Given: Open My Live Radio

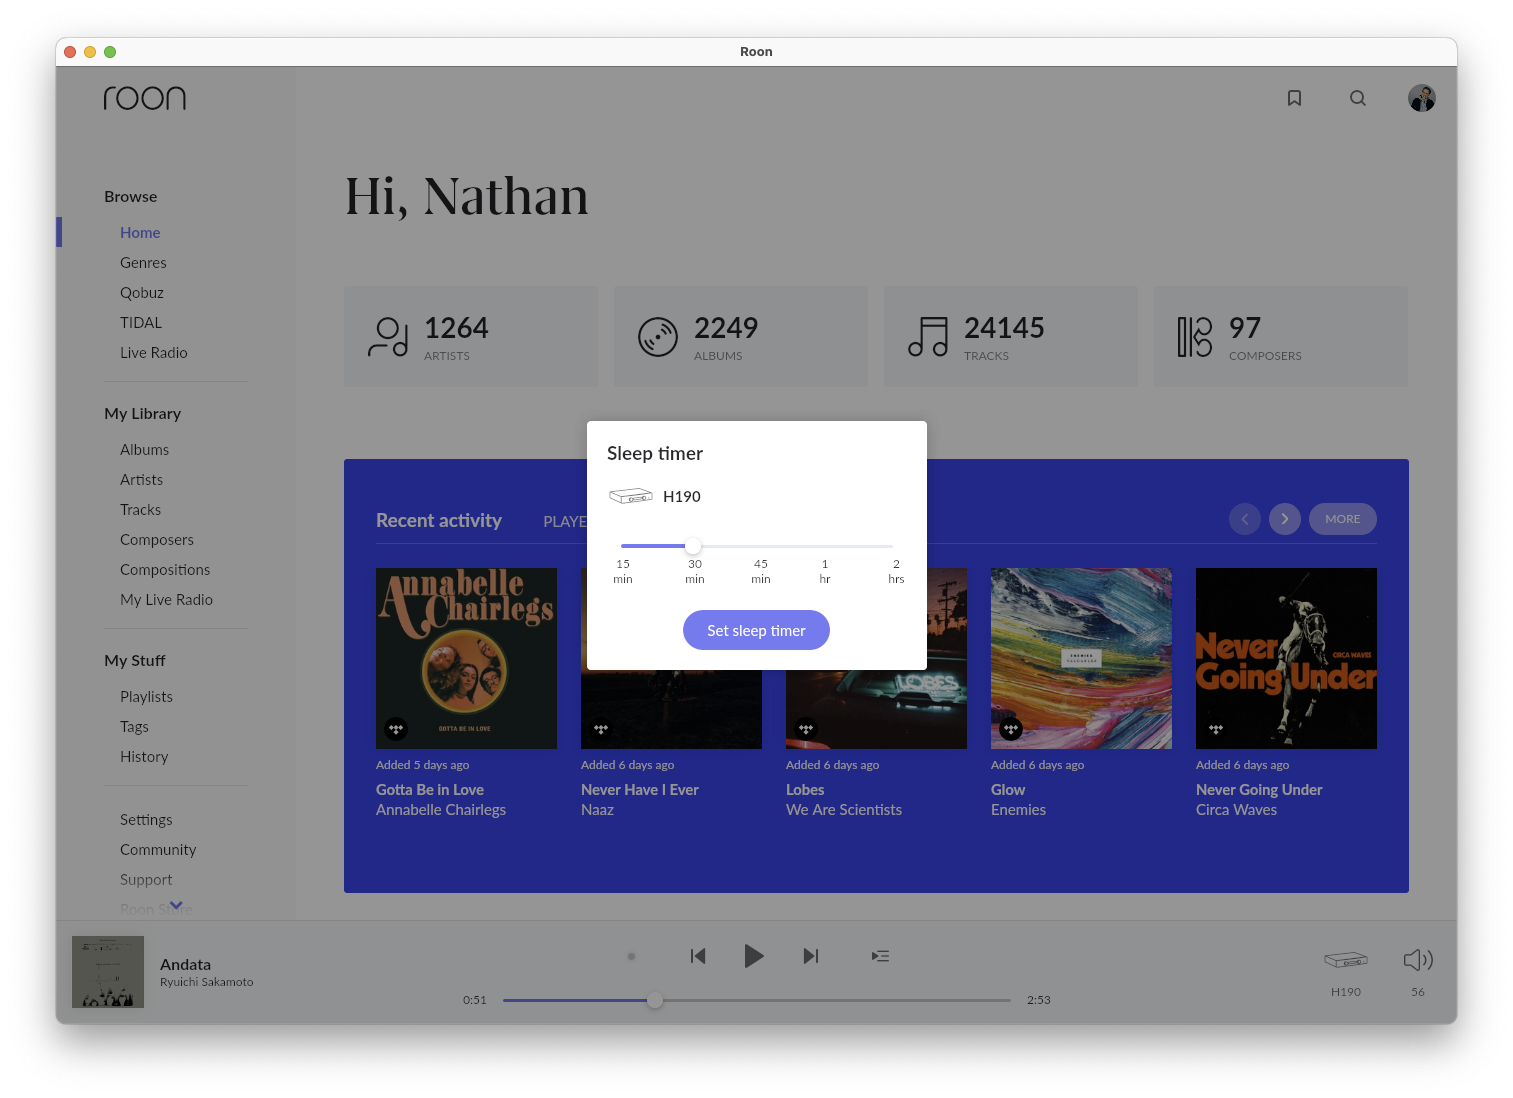Looking at the screenshot, I should 167,599.
